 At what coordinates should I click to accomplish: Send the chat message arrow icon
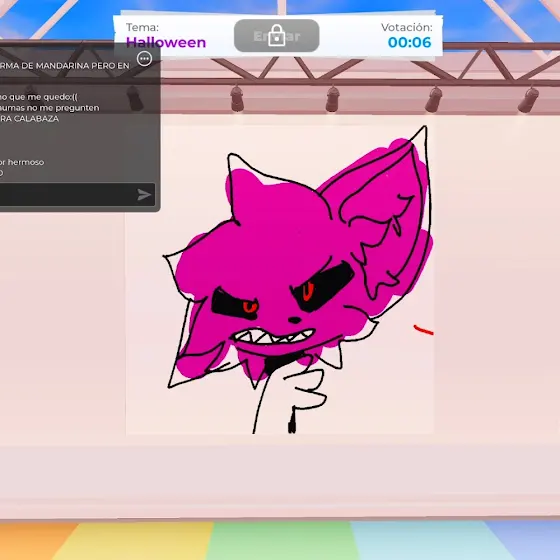144,195
